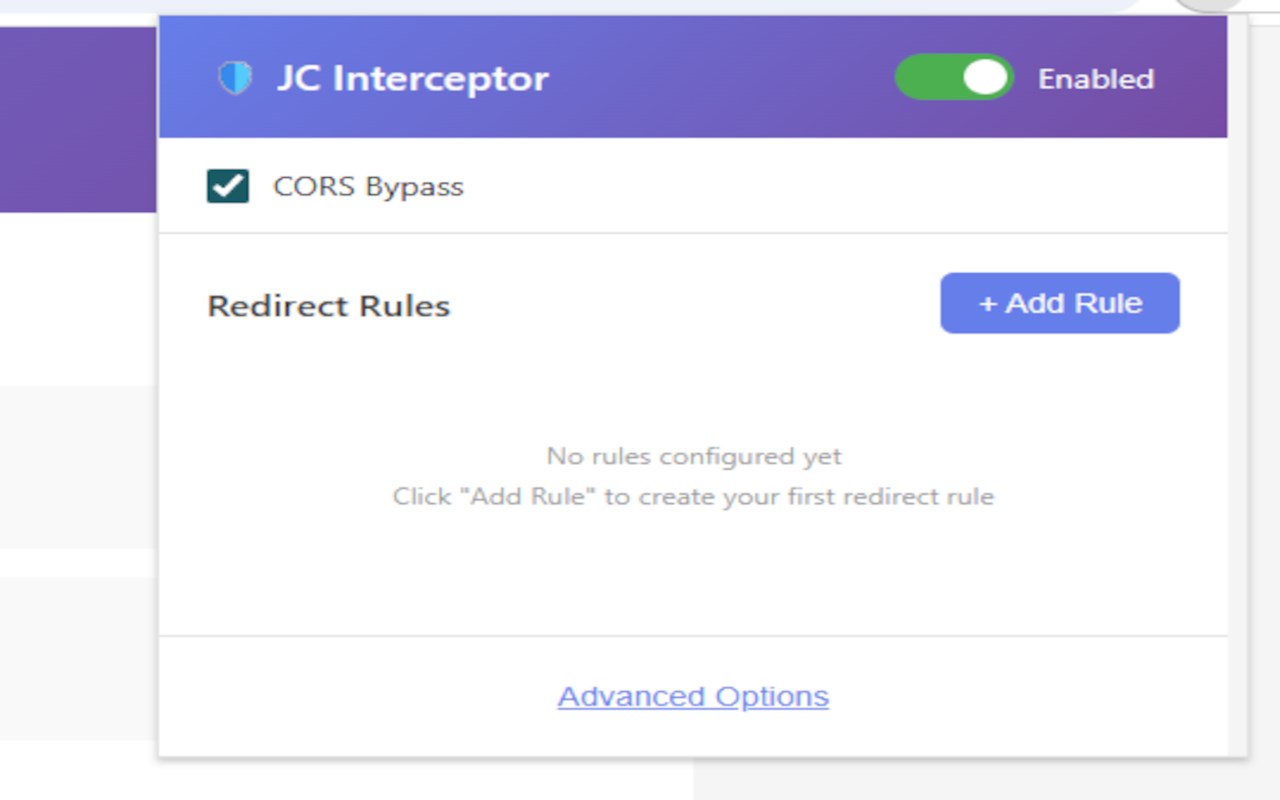The image size is (1280, 800).
Task: Click the checkmark inside the CORS checkbox
Action: [x=228, y=186]
